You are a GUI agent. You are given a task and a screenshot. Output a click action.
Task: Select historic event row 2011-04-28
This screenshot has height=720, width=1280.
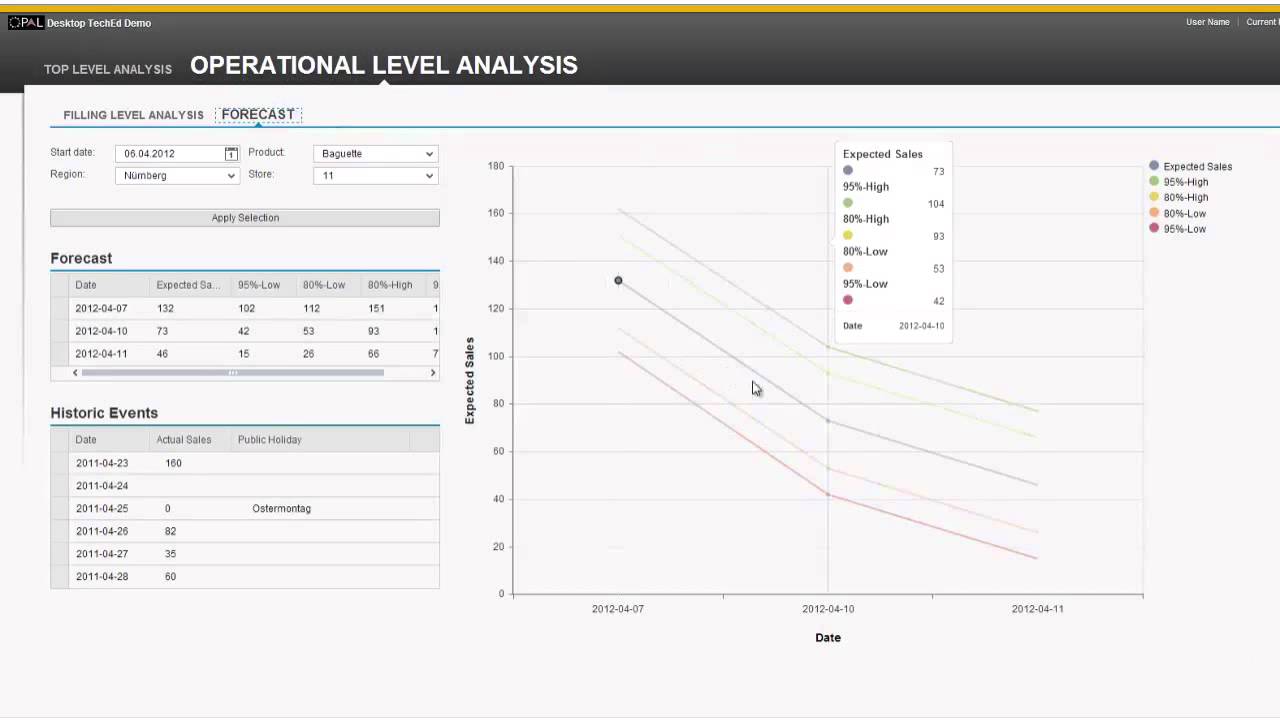coord(245,577)
